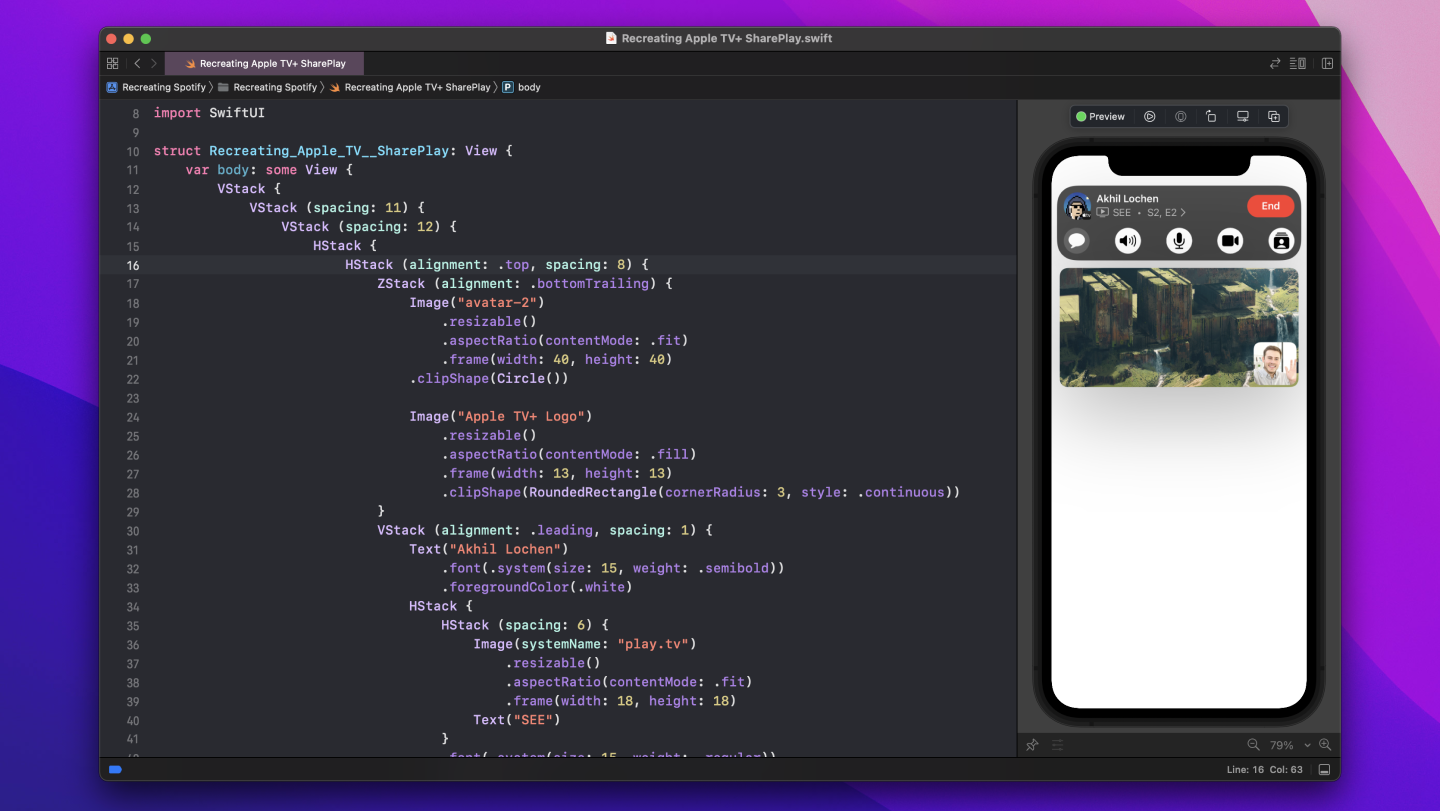Go forward with the right chevron
This screenshot has height=811, width=1440.
tap(153, 63)
